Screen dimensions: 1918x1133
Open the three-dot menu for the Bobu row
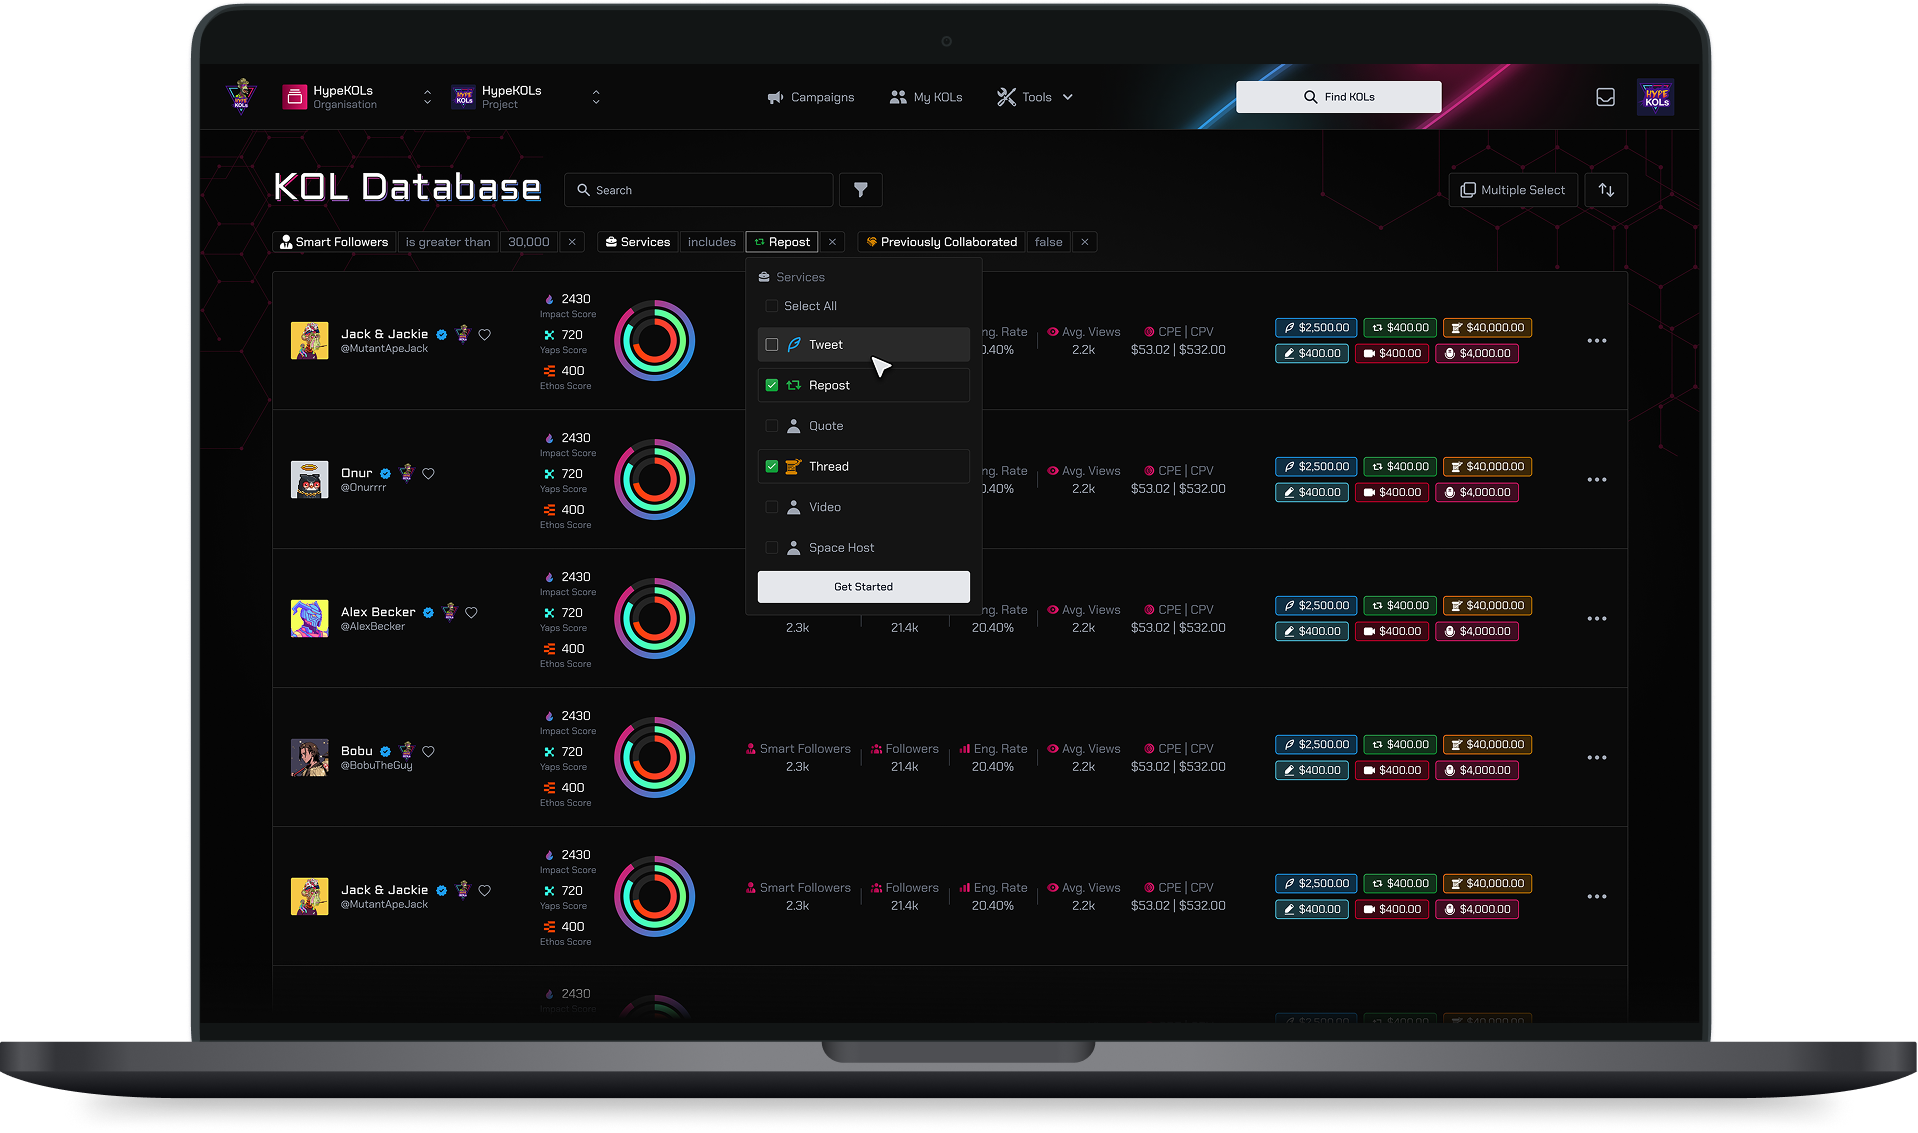pyautogui.click(x=1597, y=758)
